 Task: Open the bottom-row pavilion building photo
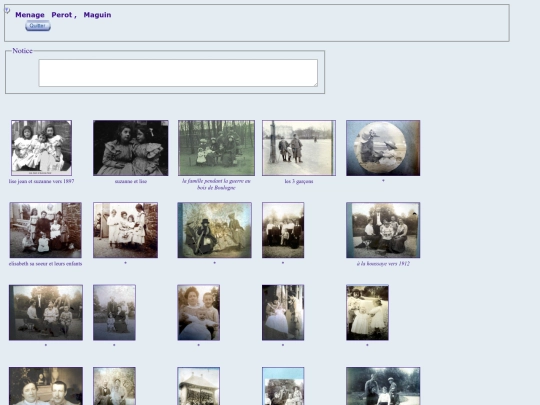click(x=198, y=386)
